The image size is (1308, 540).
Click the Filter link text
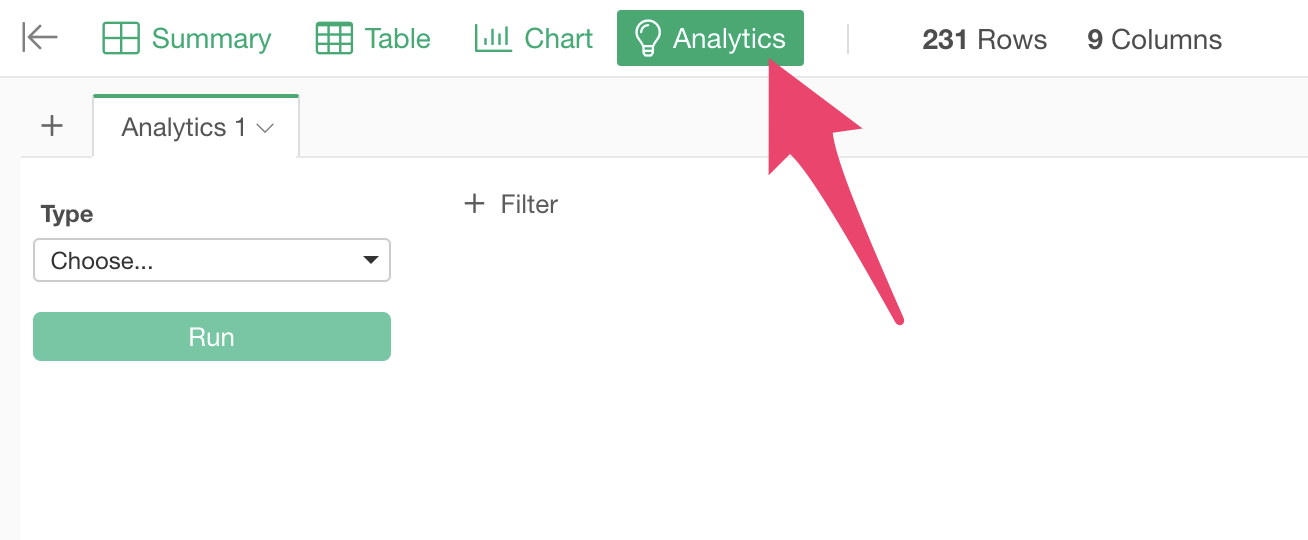pyautogui.click(x=529, y=204)
